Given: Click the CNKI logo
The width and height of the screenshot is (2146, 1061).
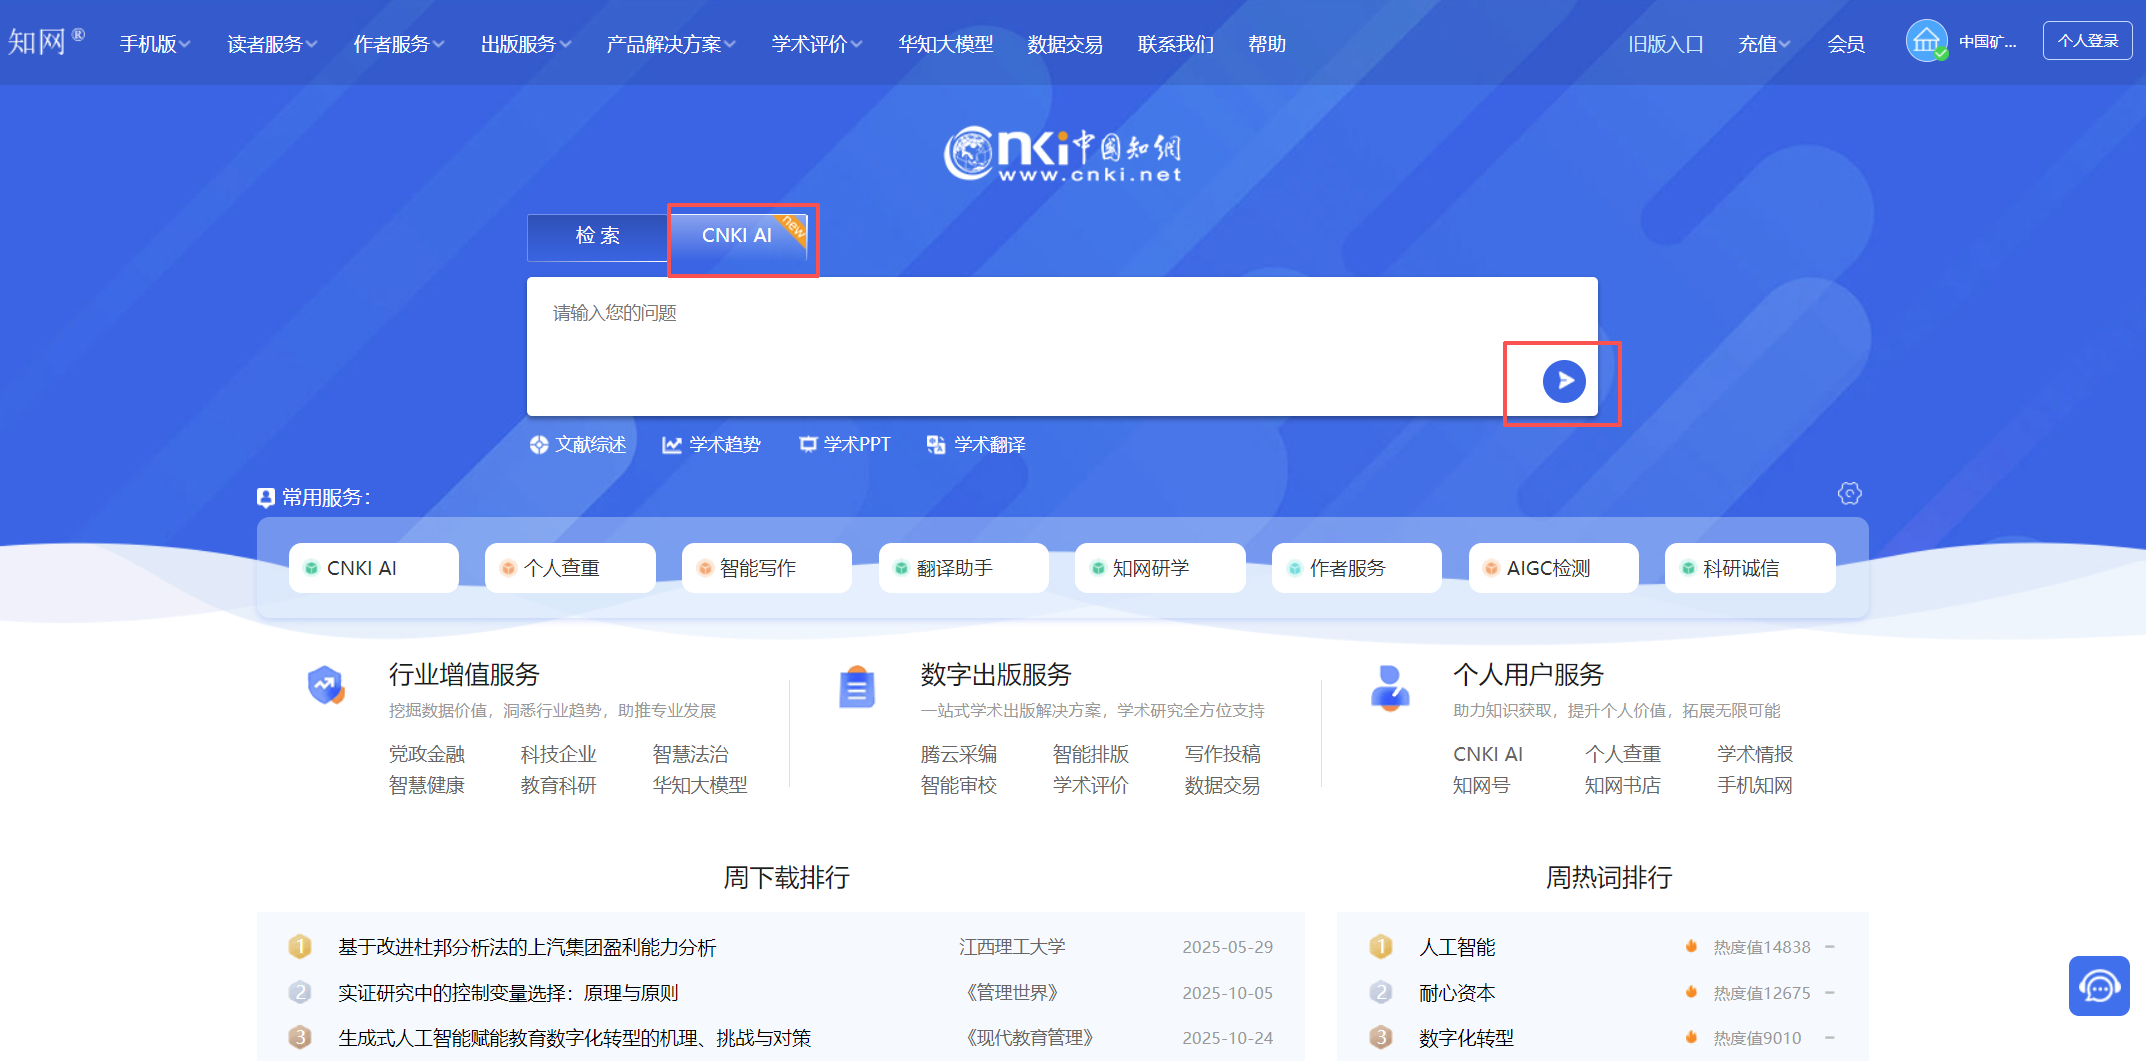Looking at the screenshot, I should coord(1062,154).
